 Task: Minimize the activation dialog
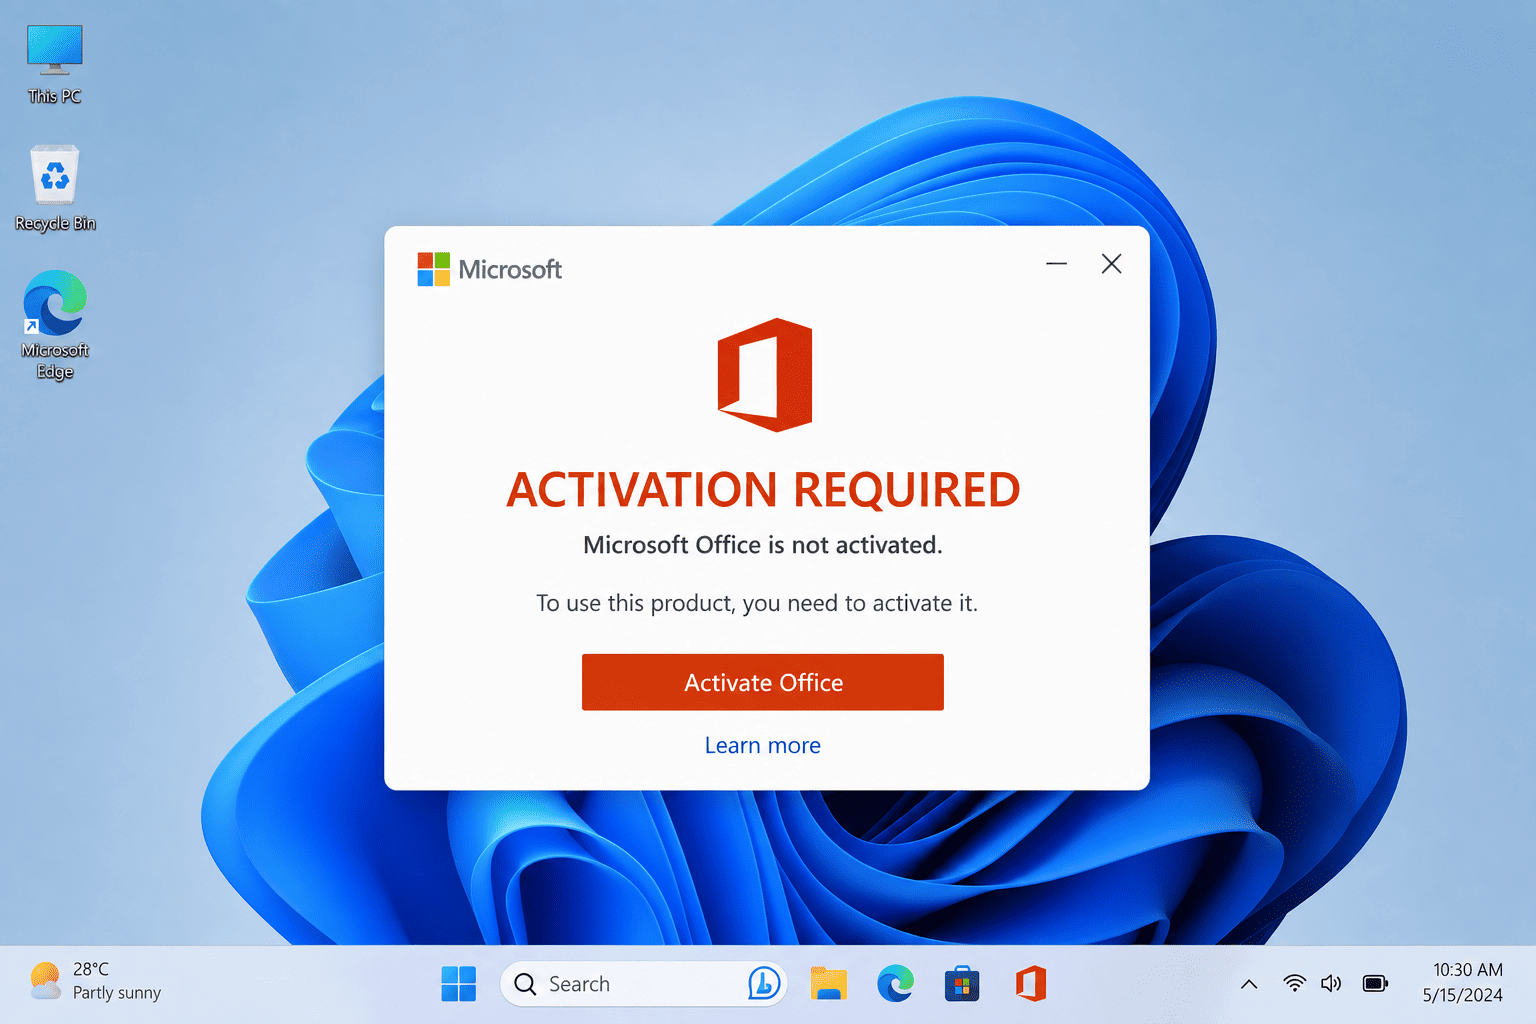(x=1057, y=264)
